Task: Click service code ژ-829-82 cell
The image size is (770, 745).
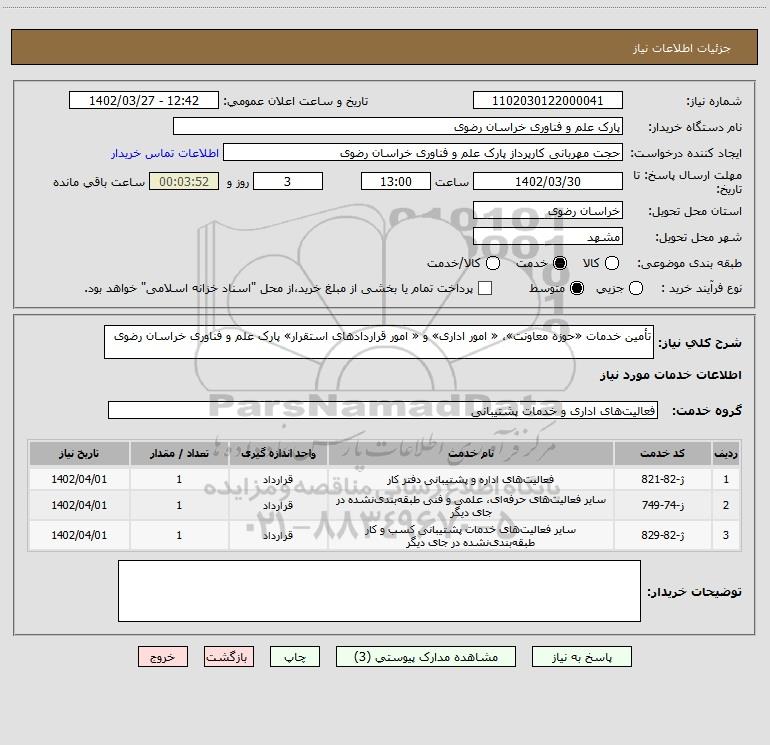Action: (x=662, y=535)
